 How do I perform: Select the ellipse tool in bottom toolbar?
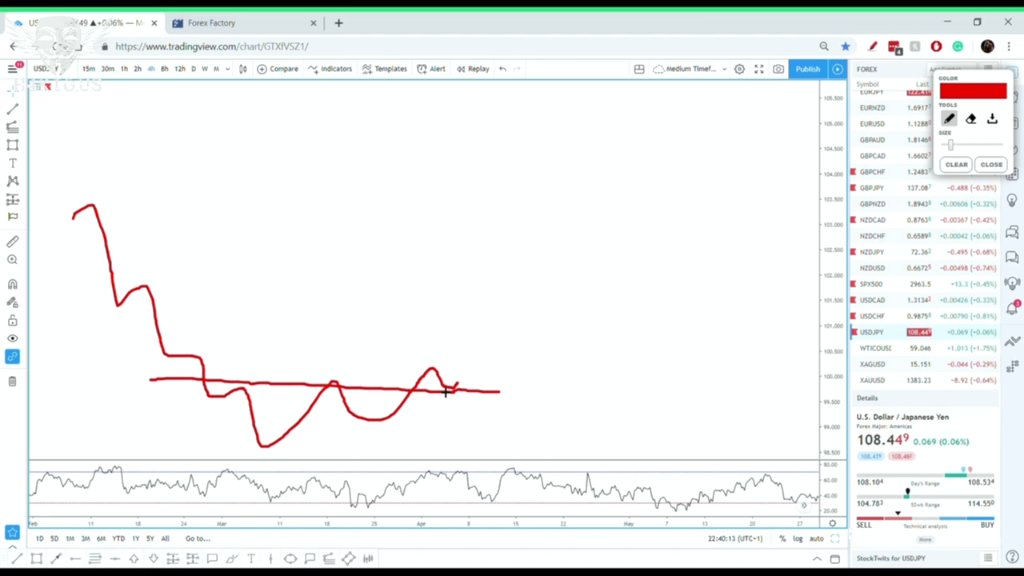[290, 558]
